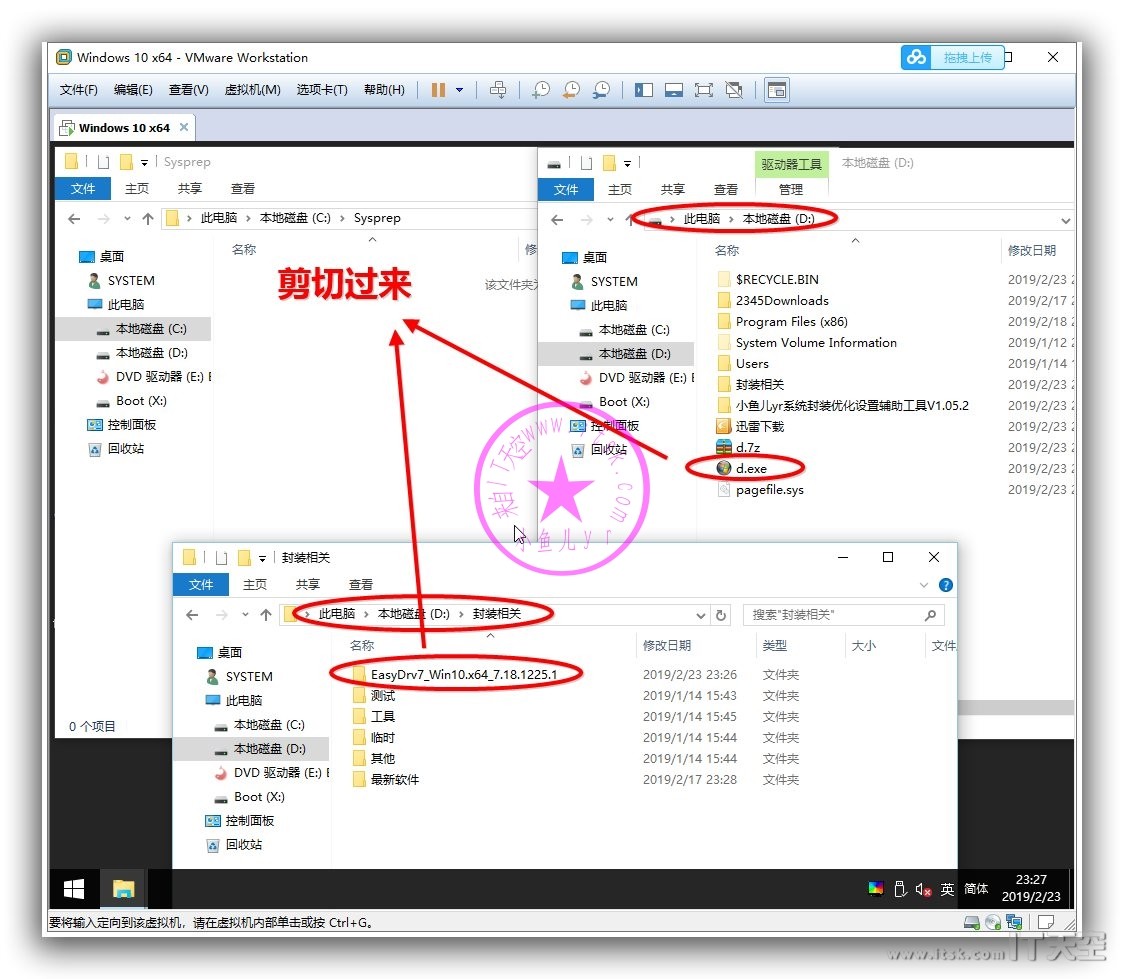Image resolution: width=1124 pixels, height=979 pixels.
Task: Take a snapshot with the snapshot clock icon
Action: (540, 90)
